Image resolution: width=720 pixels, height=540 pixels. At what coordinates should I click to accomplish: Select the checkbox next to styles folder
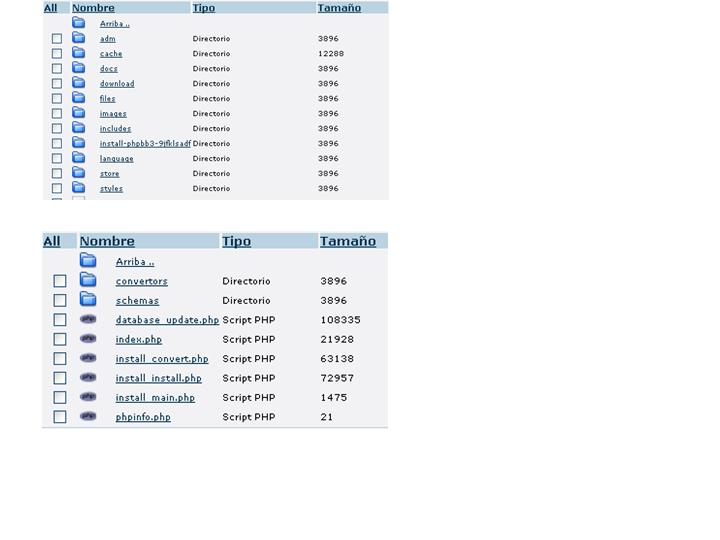click(57, 188)
